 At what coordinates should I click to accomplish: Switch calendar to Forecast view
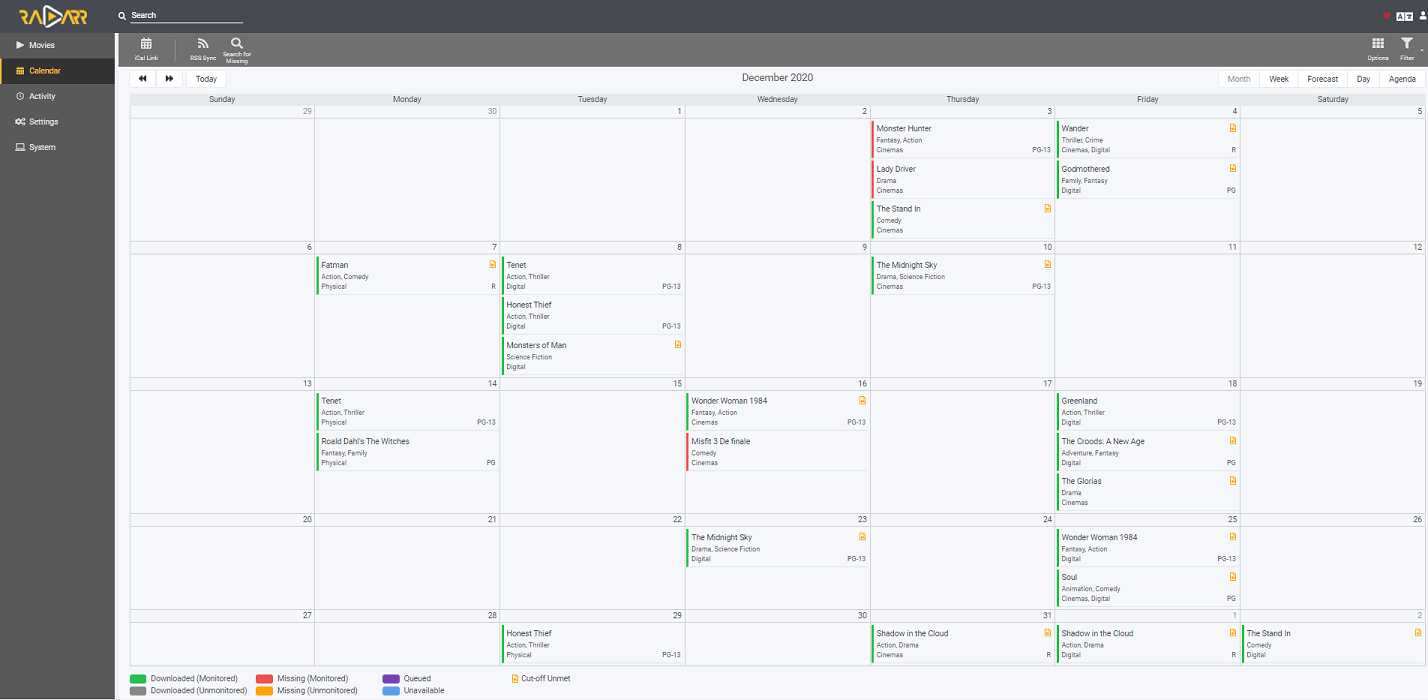(1322, 79)
